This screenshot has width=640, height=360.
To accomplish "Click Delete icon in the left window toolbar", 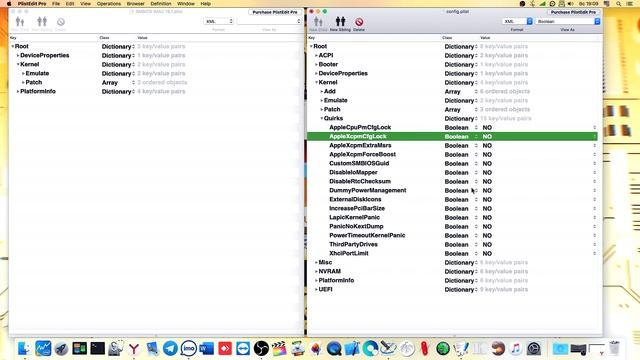I will (61, 22).
